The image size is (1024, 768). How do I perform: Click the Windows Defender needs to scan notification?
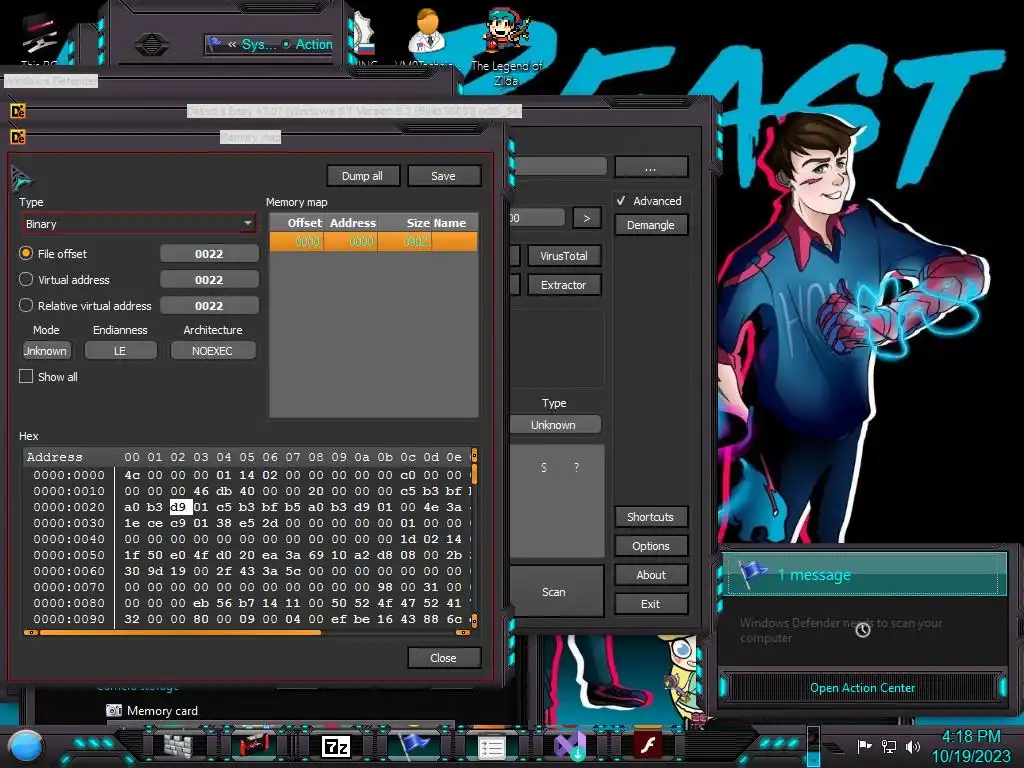tap(841, 630)
